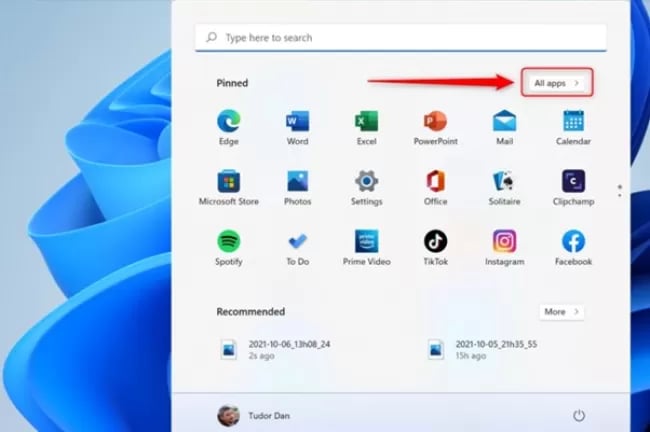This screenshot has width=650, height=432.
Task: Open the Calendar app
Action: coord(573,127)
